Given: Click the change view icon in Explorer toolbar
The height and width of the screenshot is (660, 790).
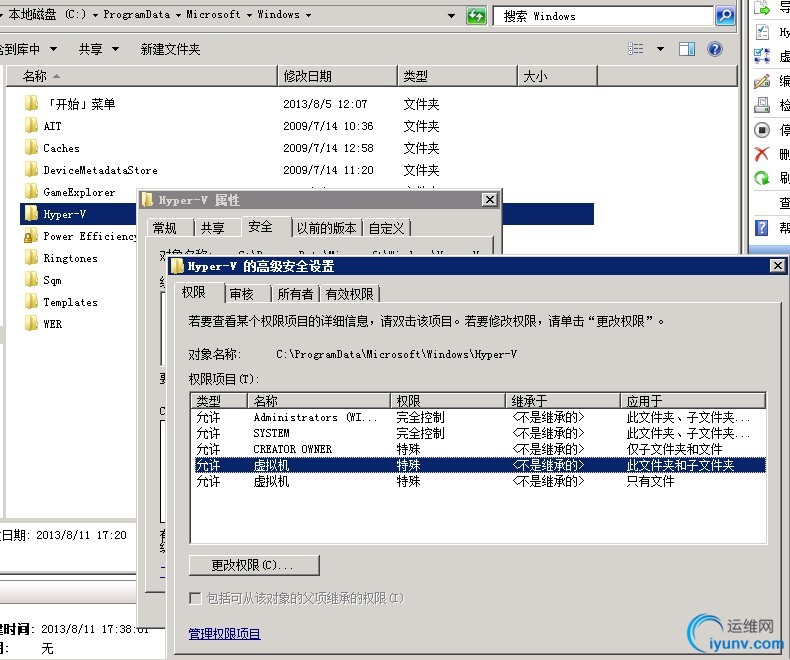Looking at the screenshot, I should (636, 49).
